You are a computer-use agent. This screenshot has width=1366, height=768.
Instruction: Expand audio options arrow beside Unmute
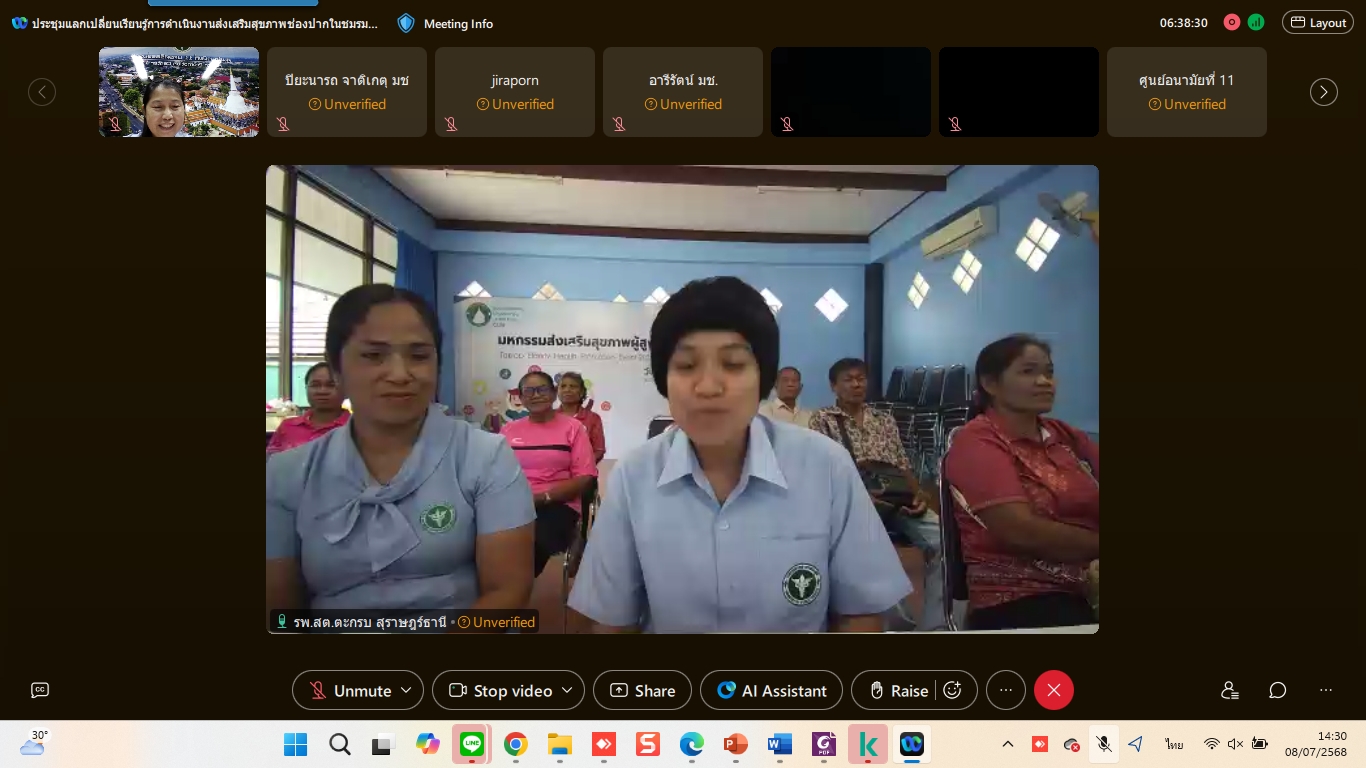click(x=406, y=690)
